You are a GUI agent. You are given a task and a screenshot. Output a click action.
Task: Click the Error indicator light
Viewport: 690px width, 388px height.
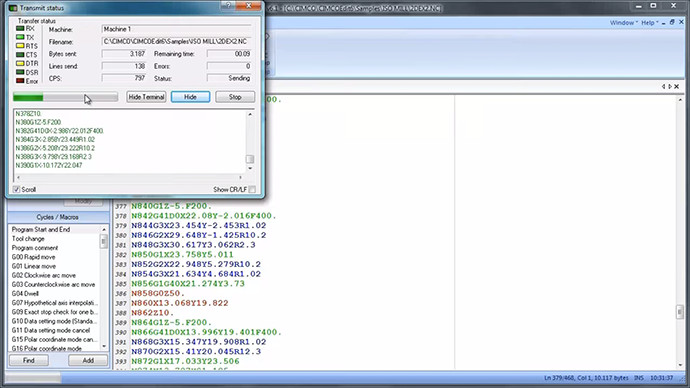20,81
